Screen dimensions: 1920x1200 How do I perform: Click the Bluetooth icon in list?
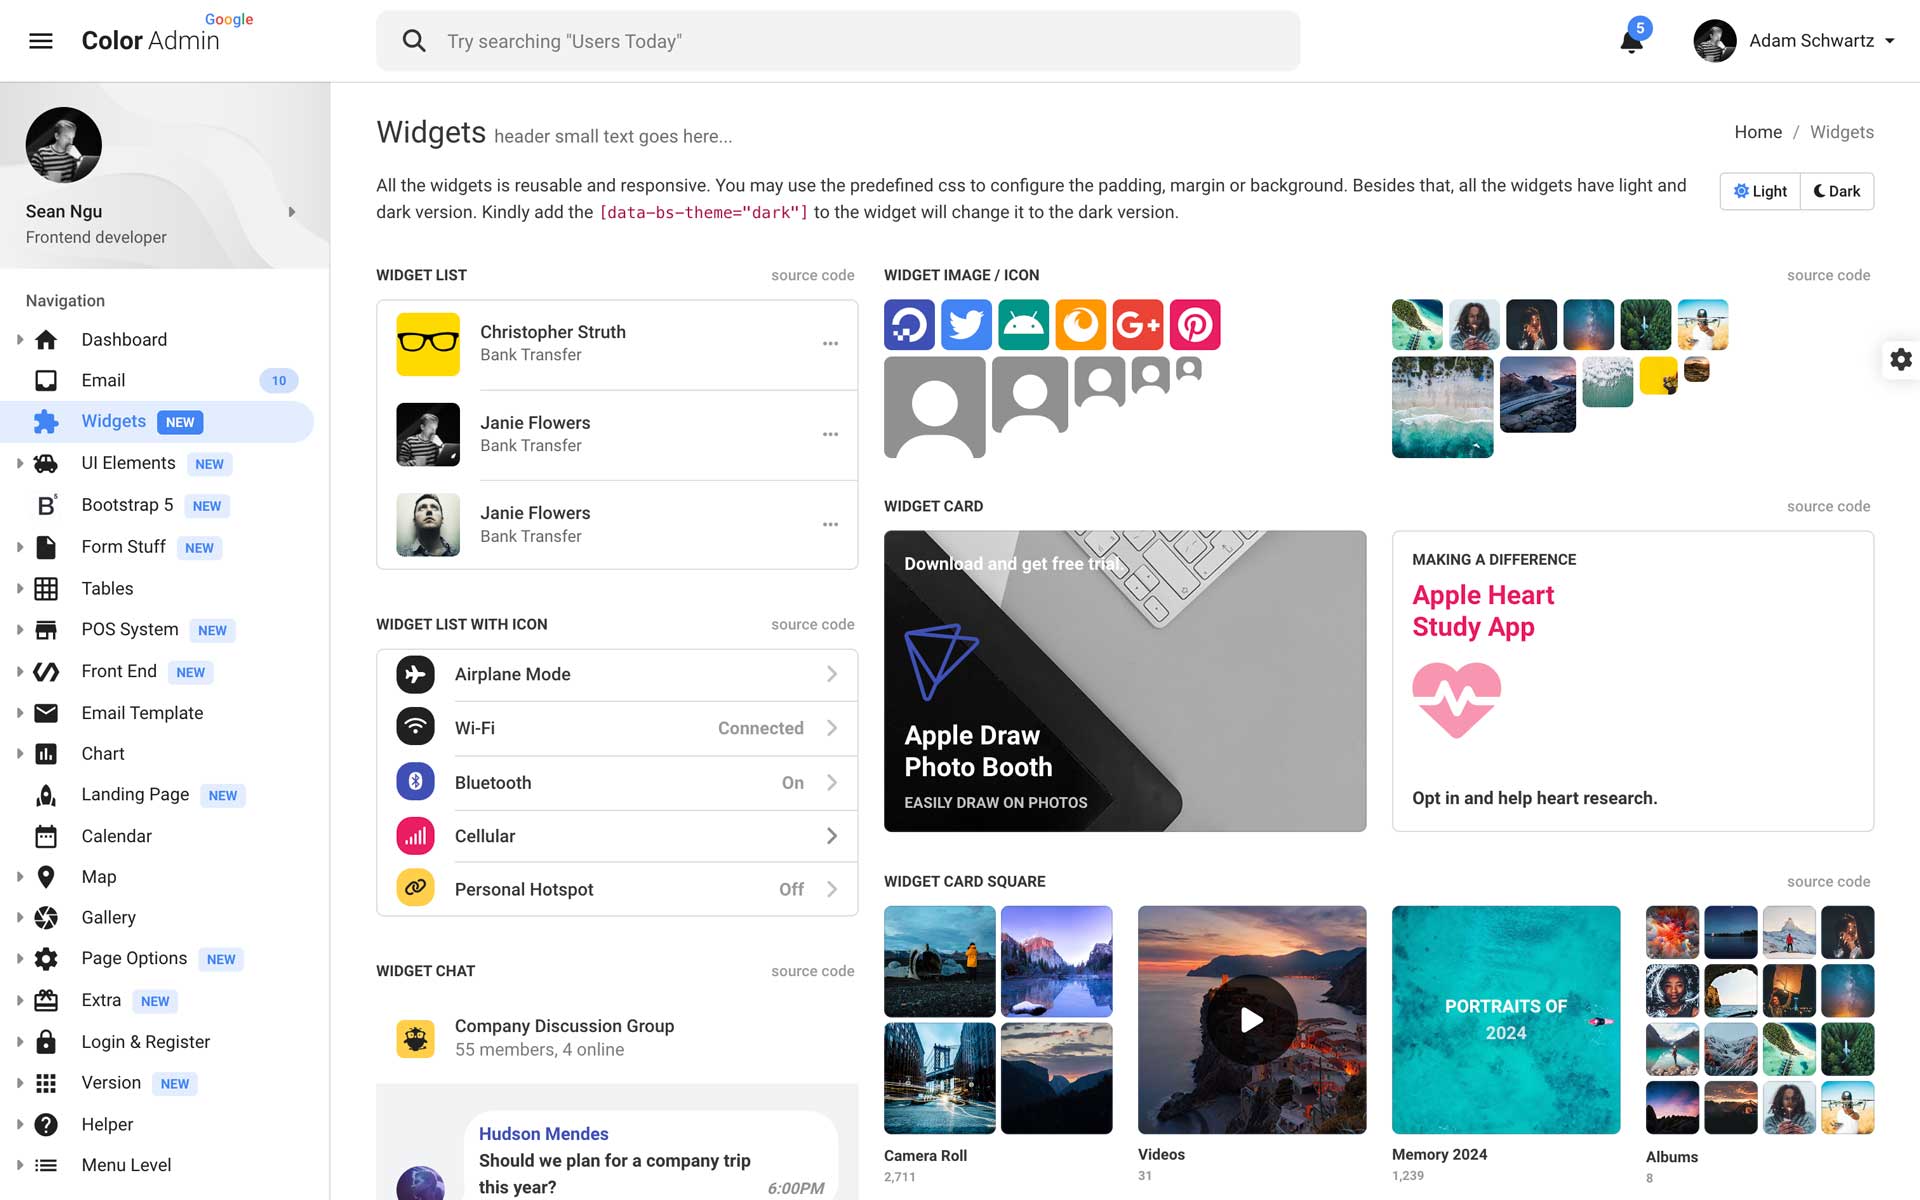click(x=415, y=782)
